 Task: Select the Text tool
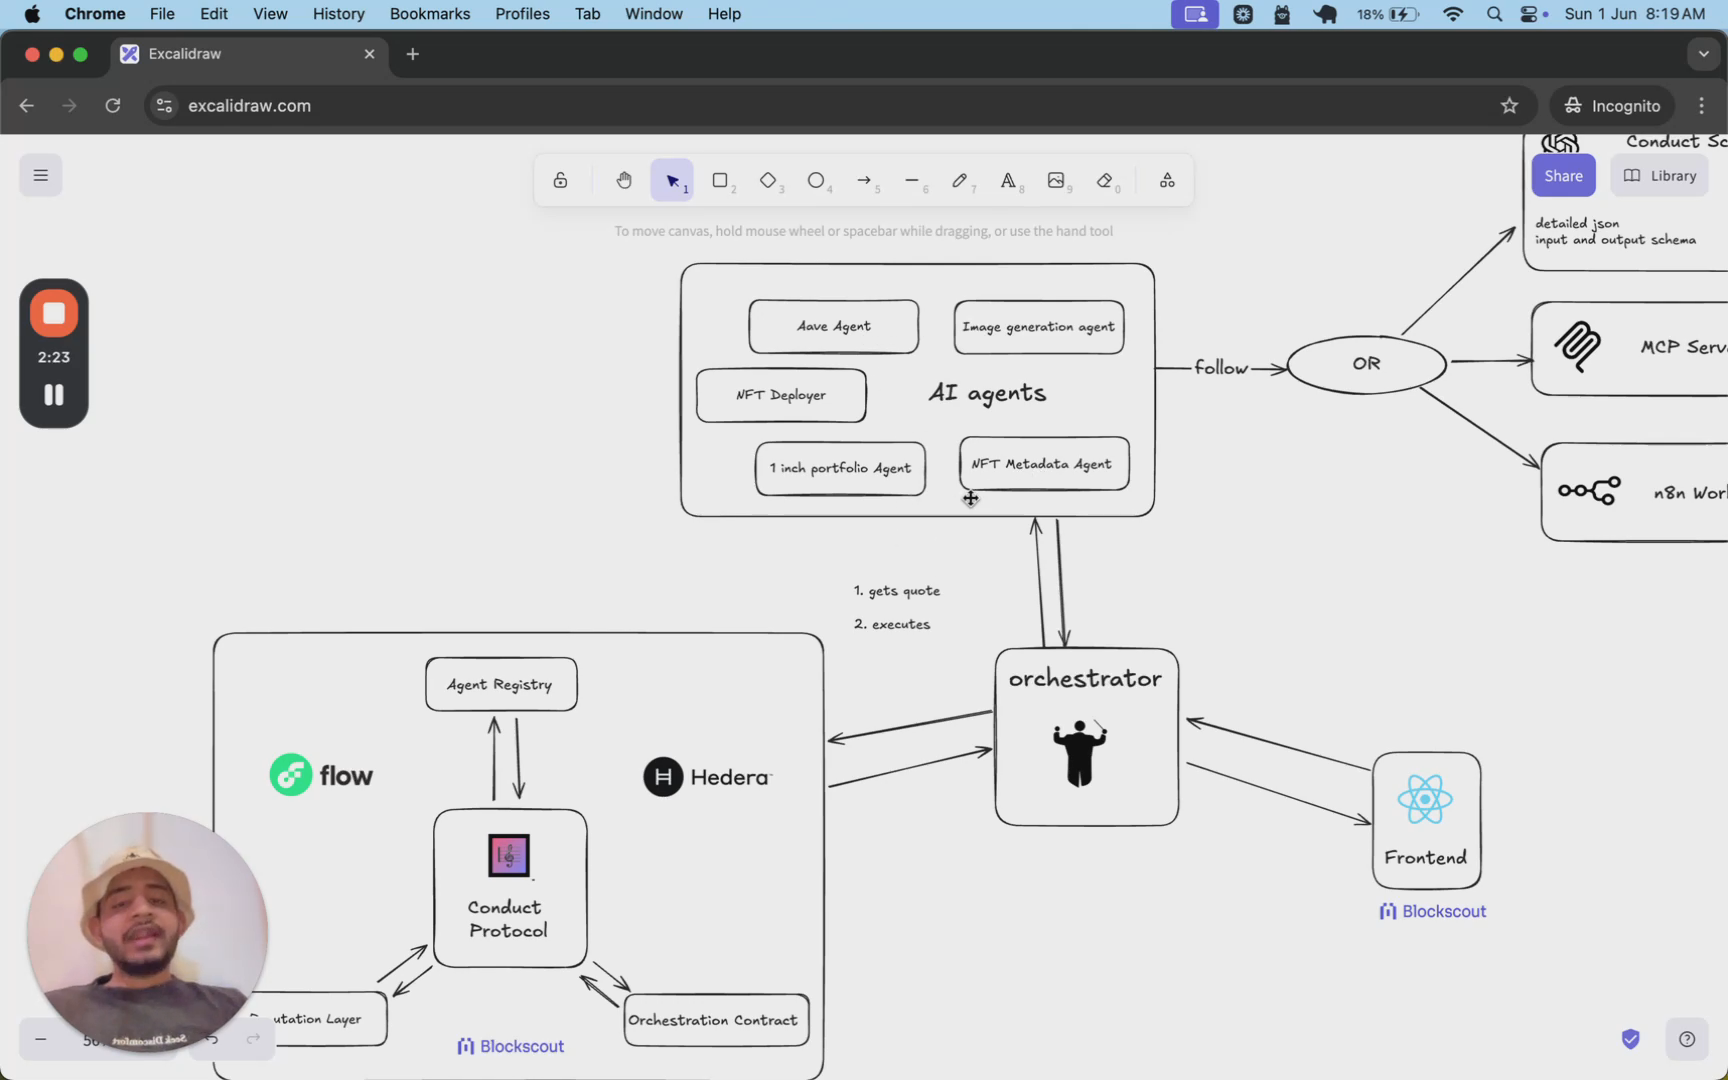(x=1008, y=180)
